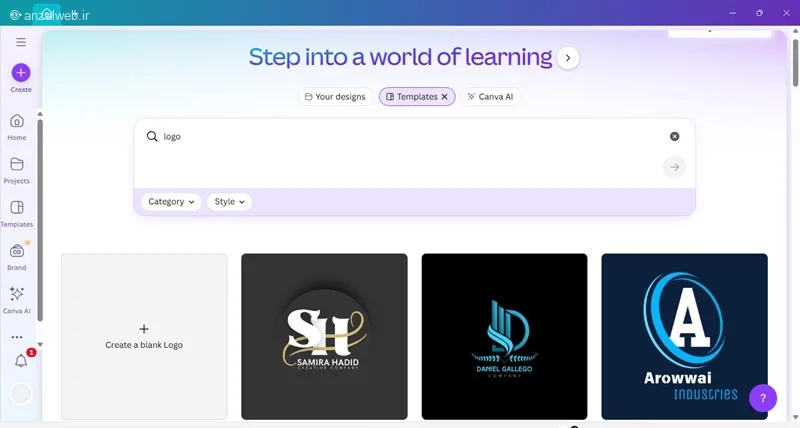
Task: Show more sidebar options (three dots)
Action: coord(17,337)
